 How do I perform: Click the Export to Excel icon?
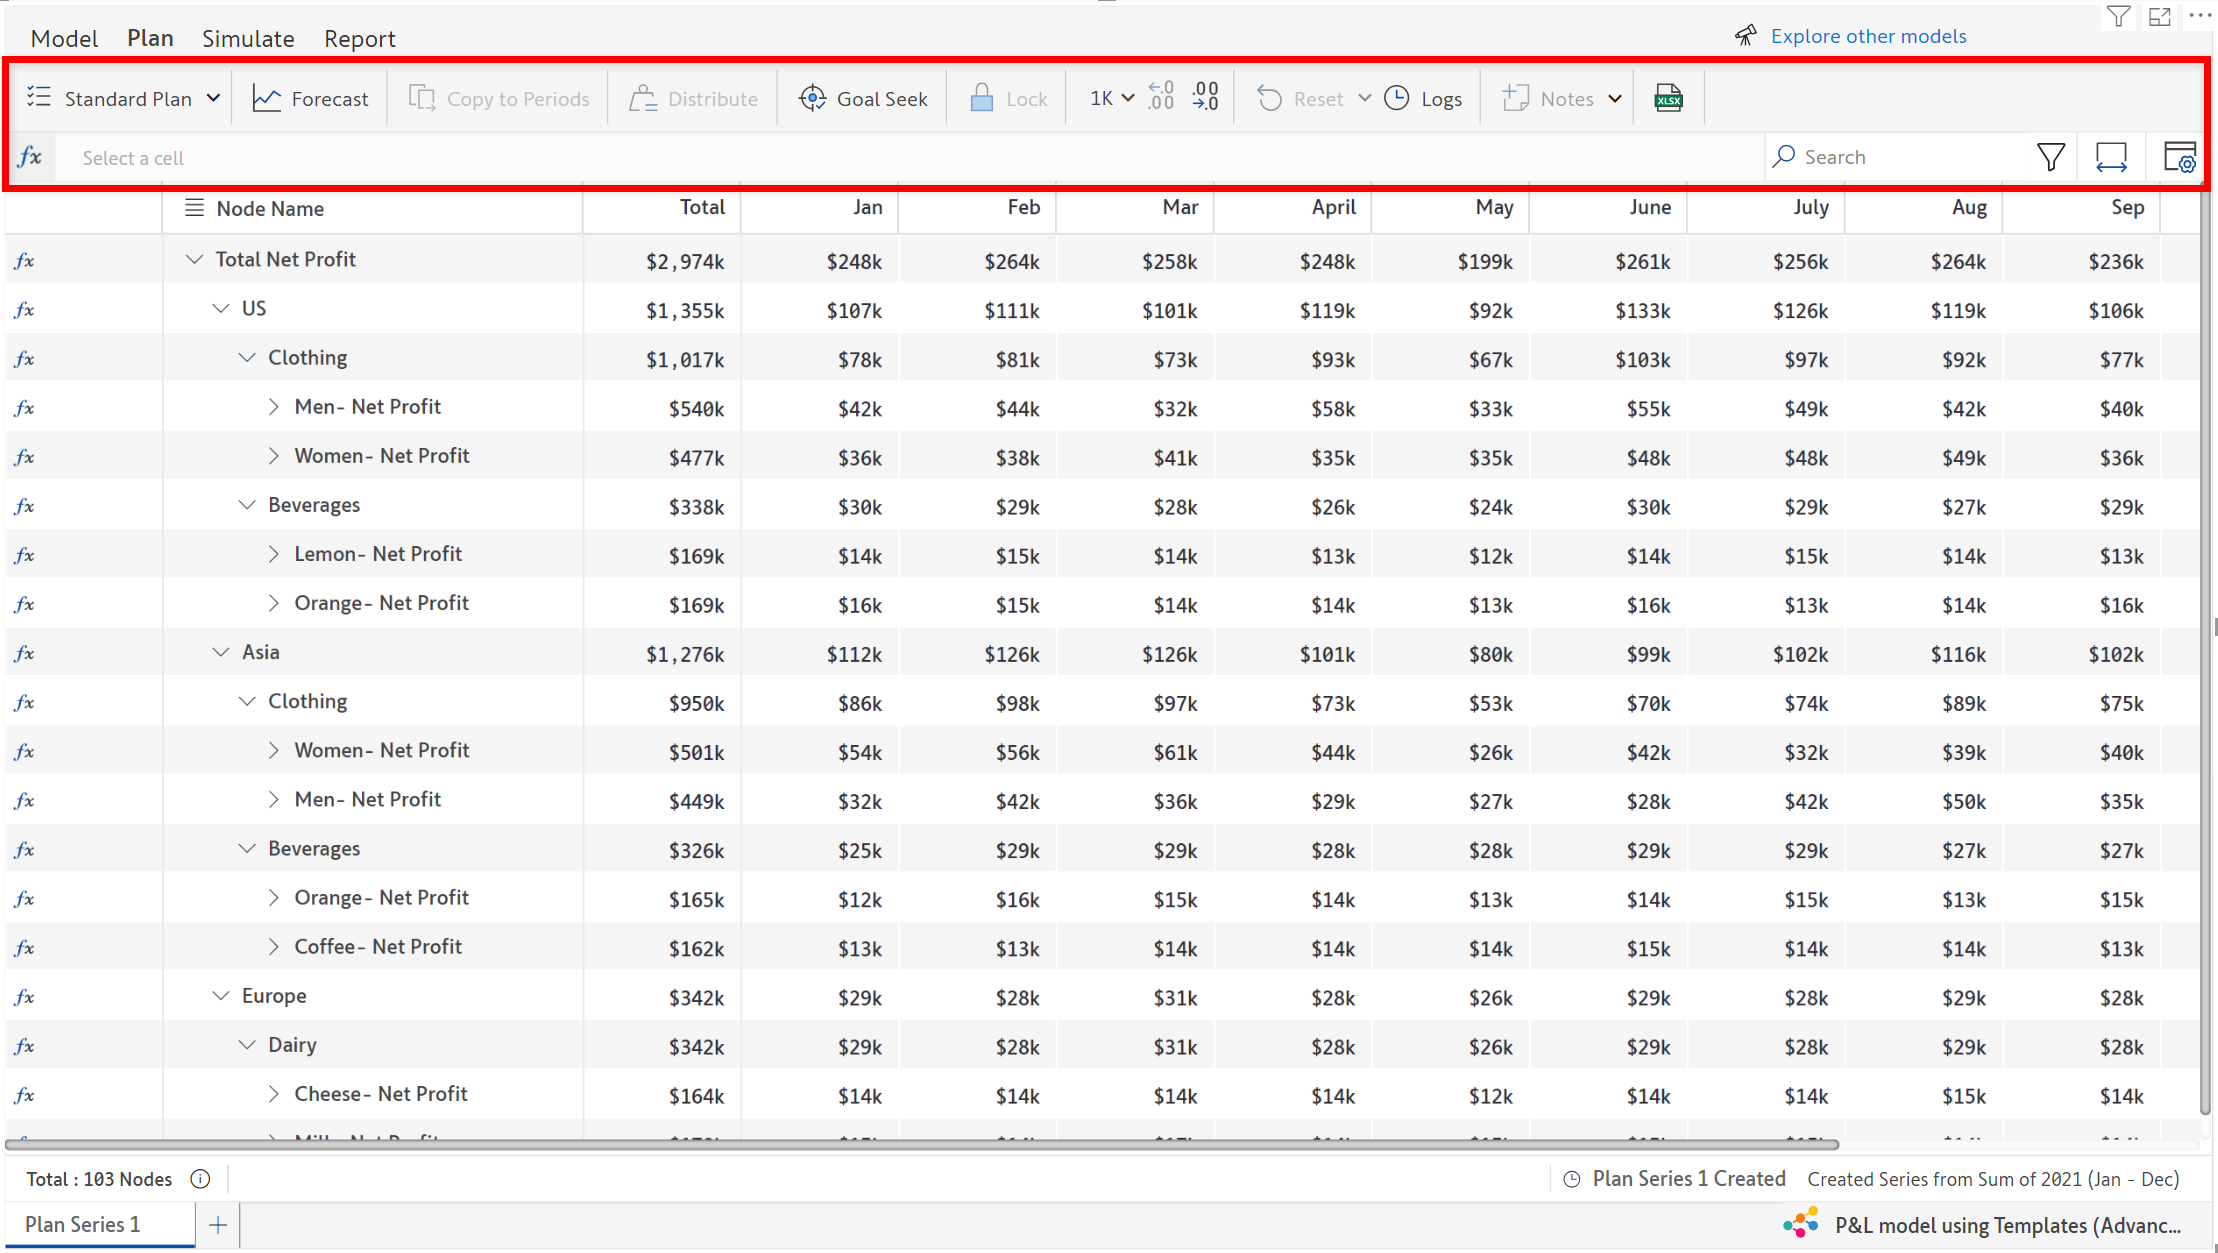(x=1668, y=98)
